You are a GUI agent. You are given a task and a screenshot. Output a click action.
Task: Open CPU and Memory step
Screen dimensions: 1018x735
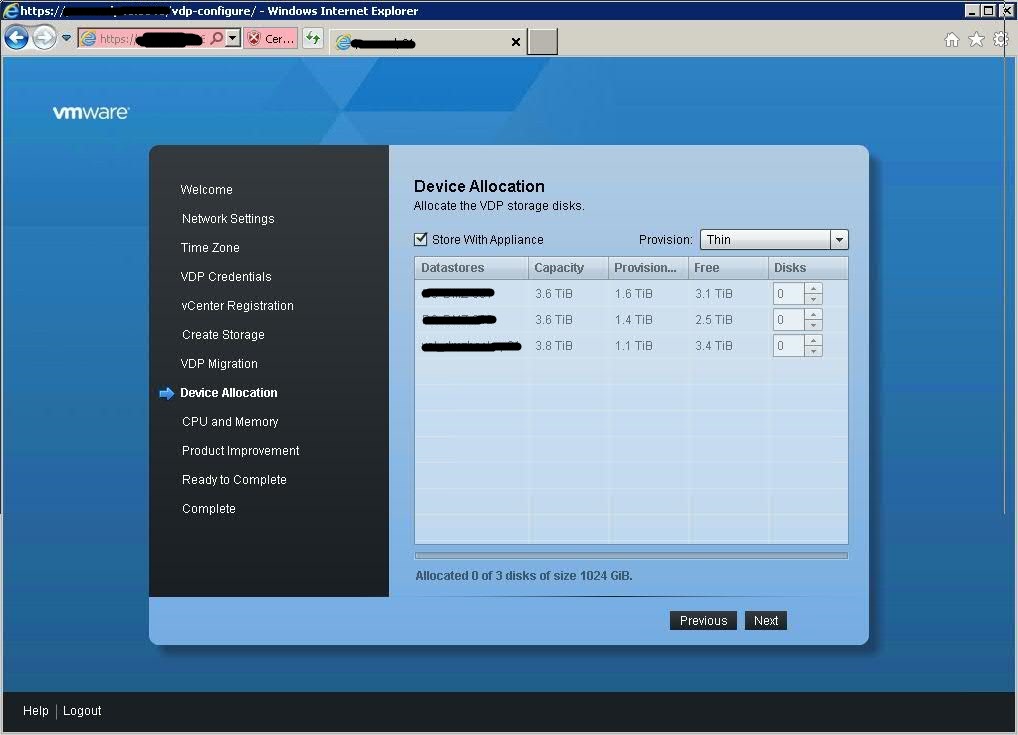click(x=230, y=422)
